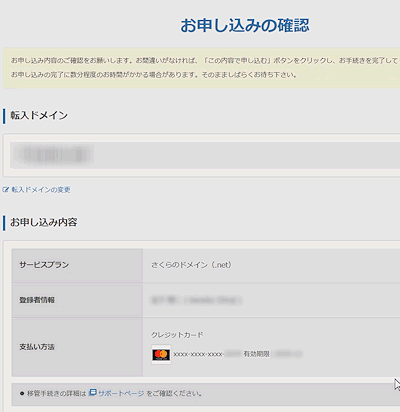400x412 pixels.
Task: Click the お申し込みの確認 page heading
Action: point(245,25)
